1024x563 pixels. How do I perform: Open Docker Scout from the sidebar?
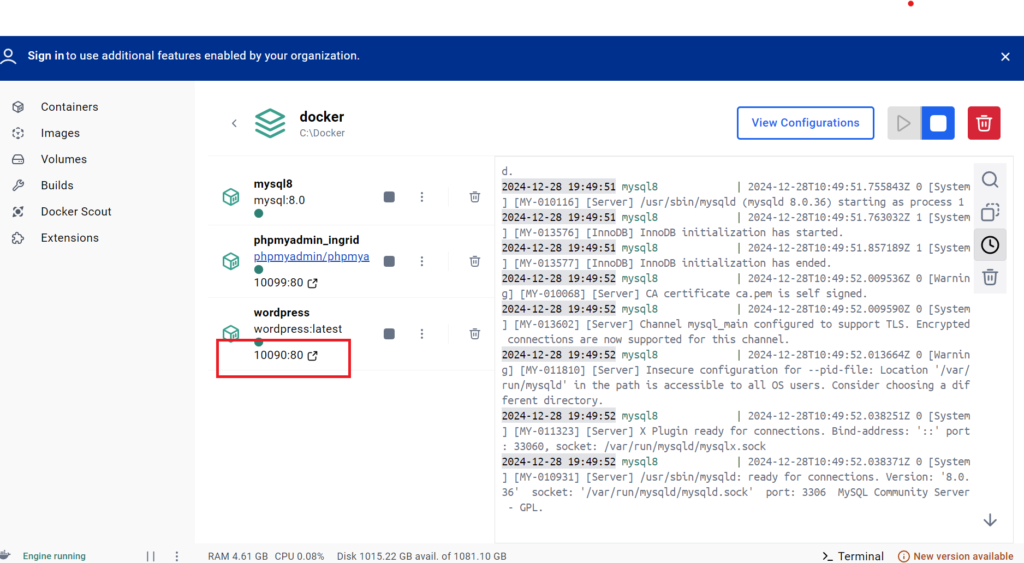75,212
